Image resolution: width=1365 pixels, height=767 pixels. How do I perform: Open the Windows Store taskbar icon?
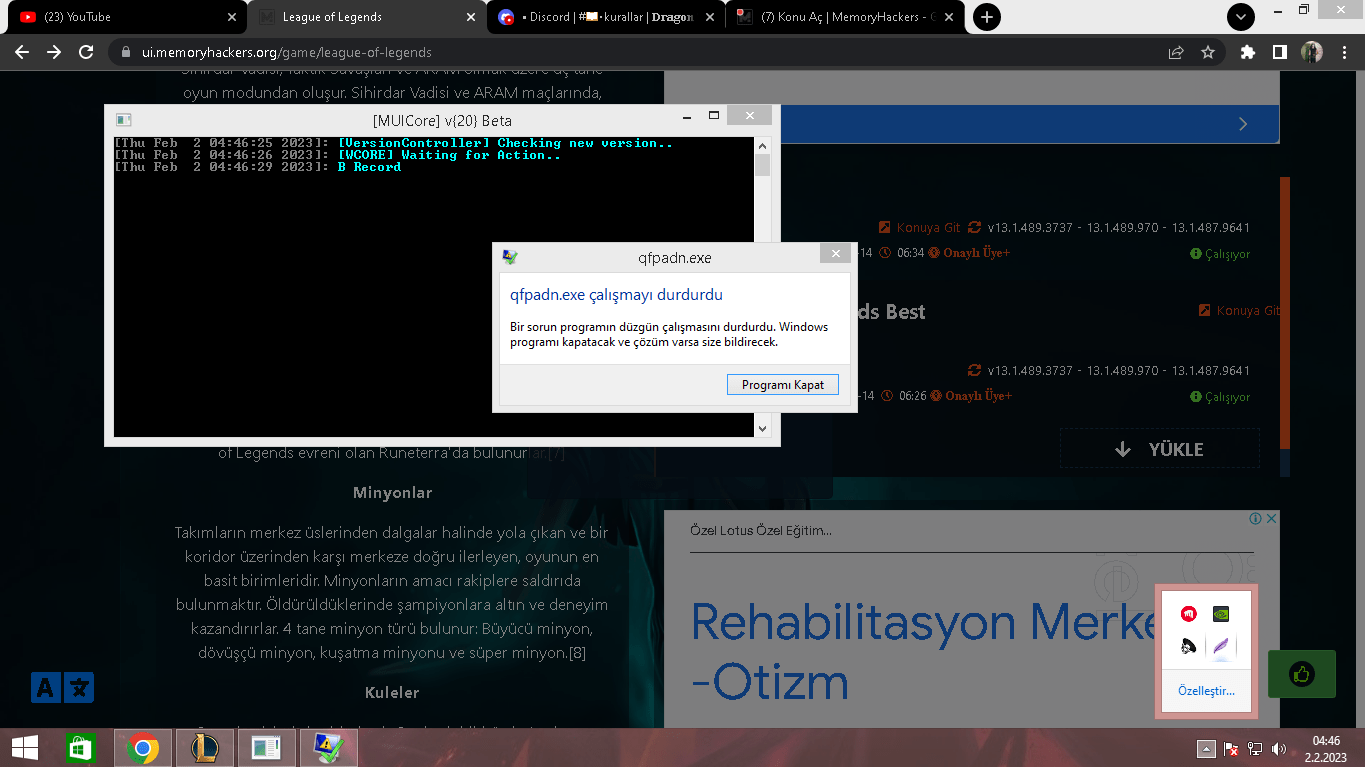[x=80, y=748]
